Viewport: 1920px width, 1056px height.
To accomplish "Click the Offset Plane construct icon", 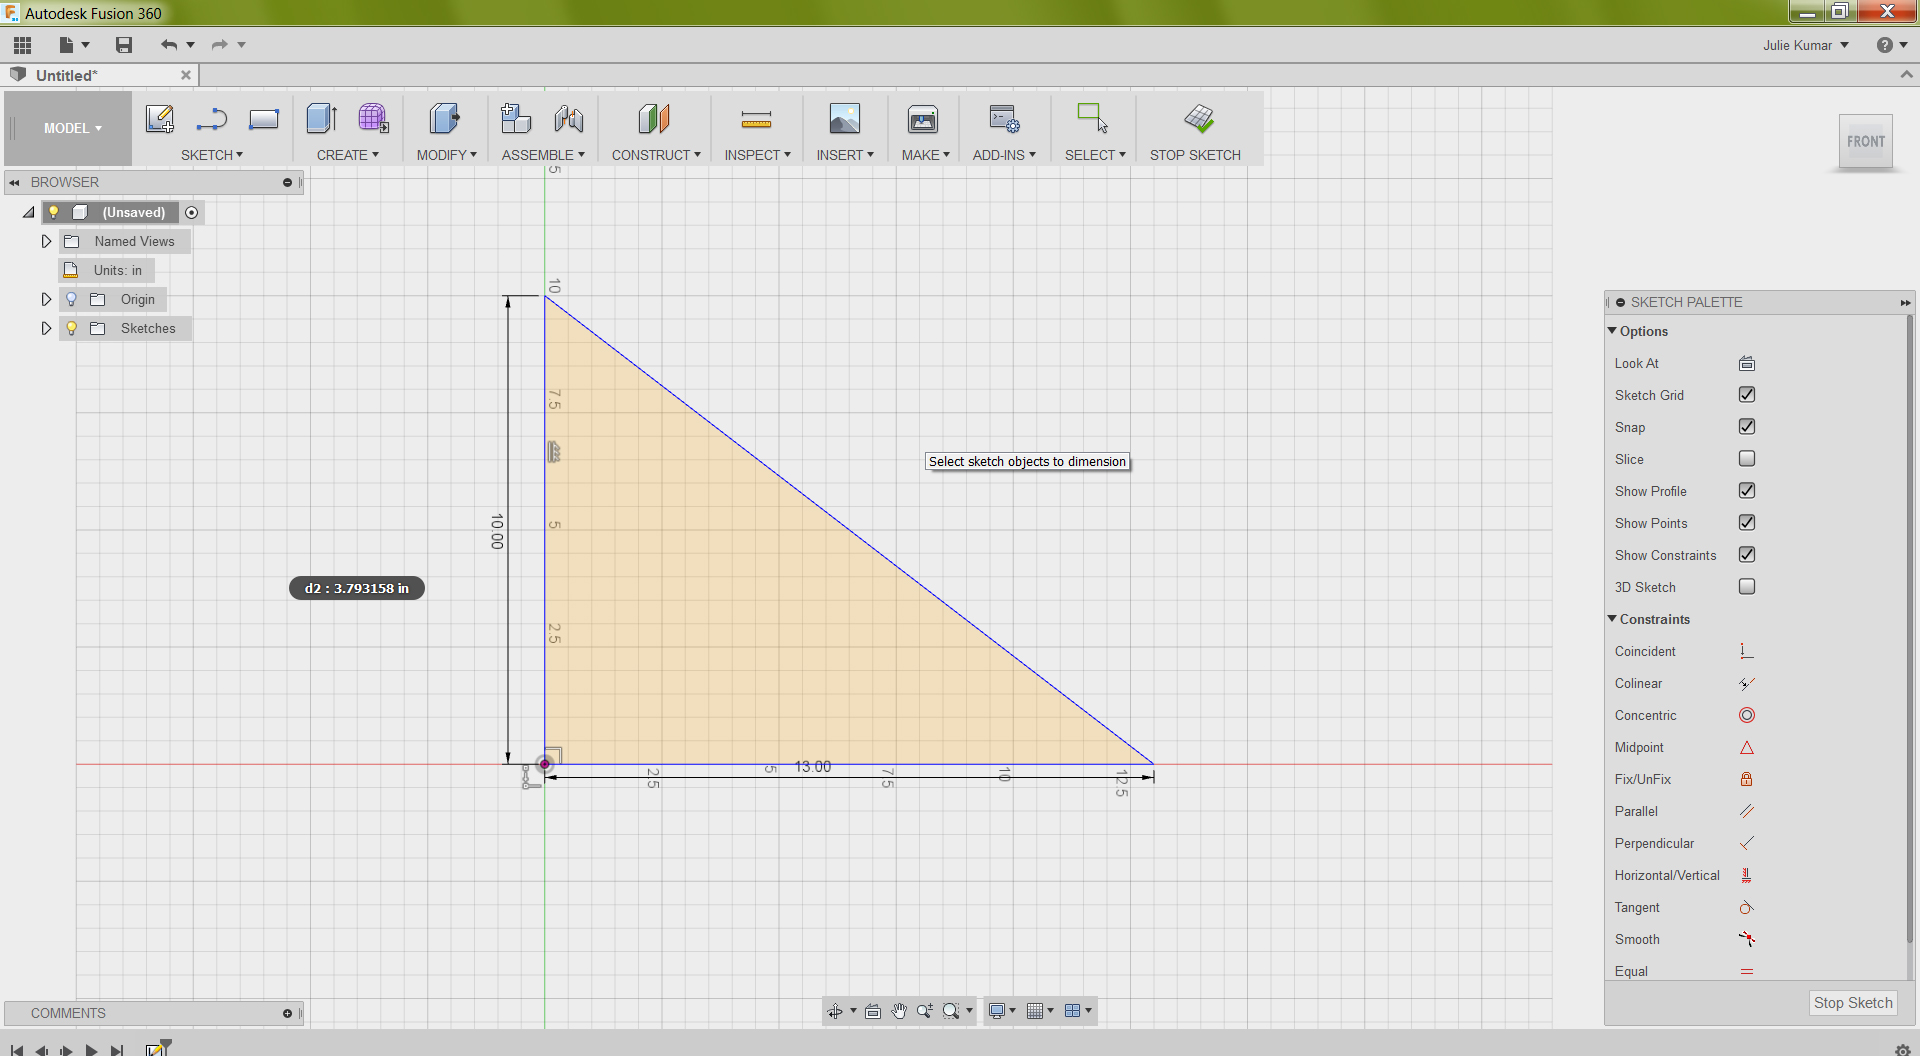I will pyautogui.click(x=654, y=119).
